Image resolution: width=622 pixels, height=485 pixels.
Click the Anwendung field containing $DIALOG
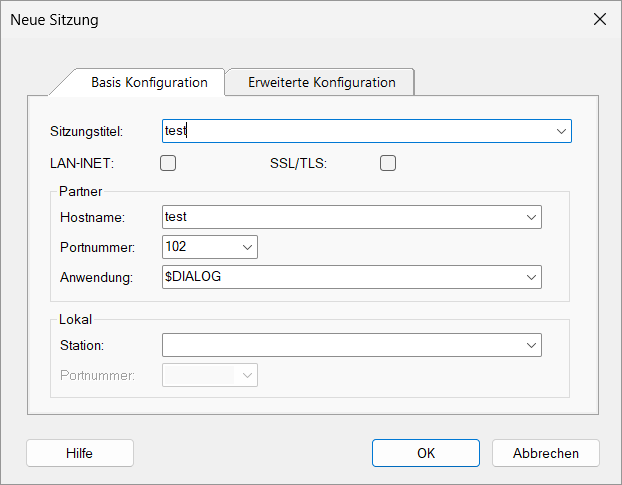pos(340,277)
